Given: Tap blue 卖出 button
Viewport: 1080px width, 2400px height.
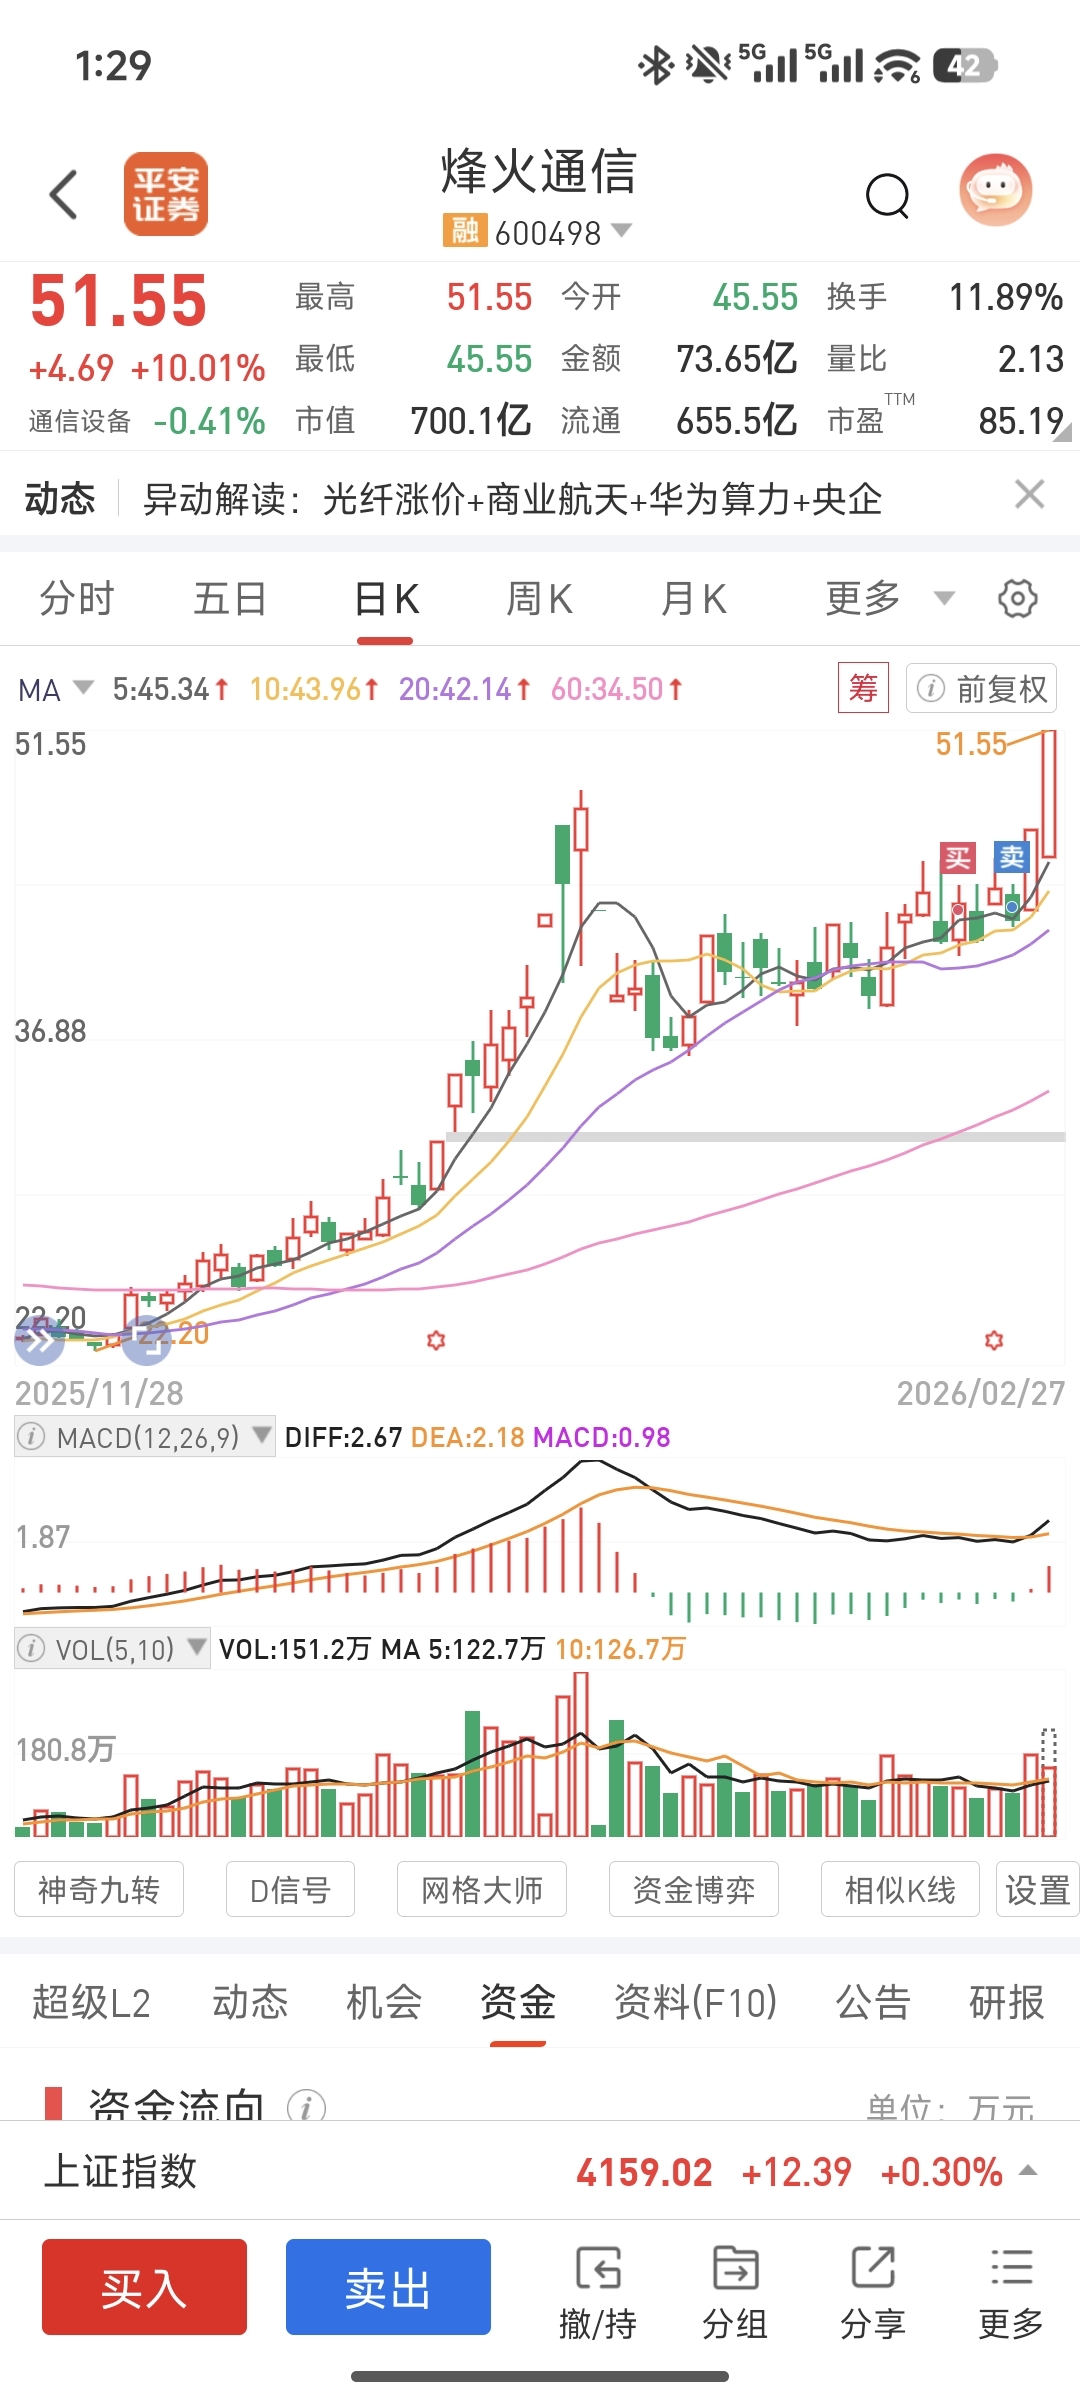Looking at the screenshot, I should click(388, 2287).
